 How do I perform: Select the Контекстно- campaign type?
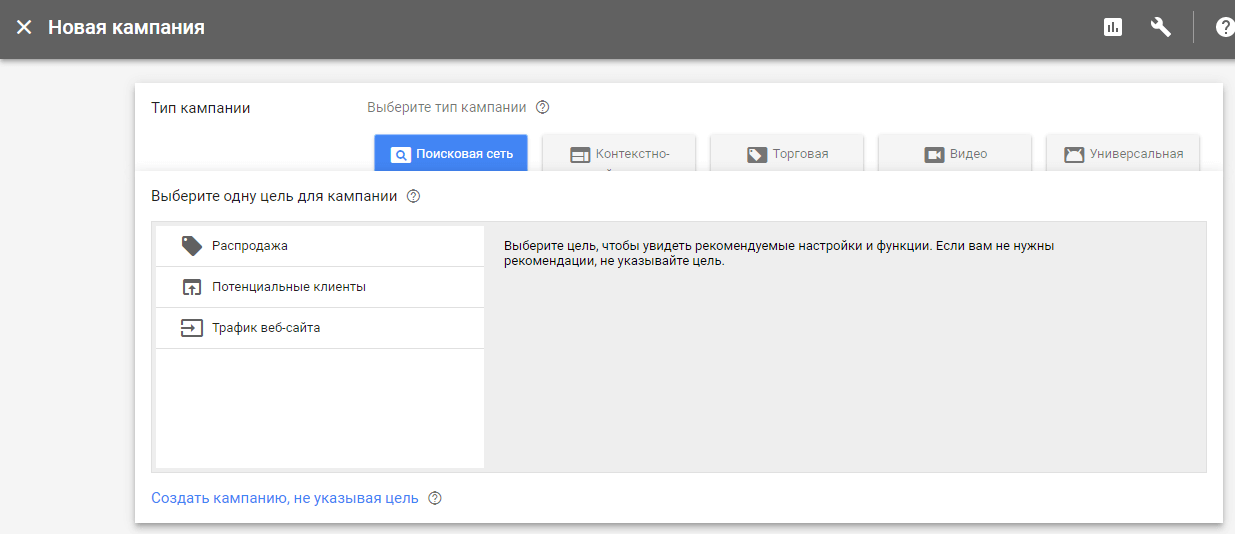pos(619,154)
